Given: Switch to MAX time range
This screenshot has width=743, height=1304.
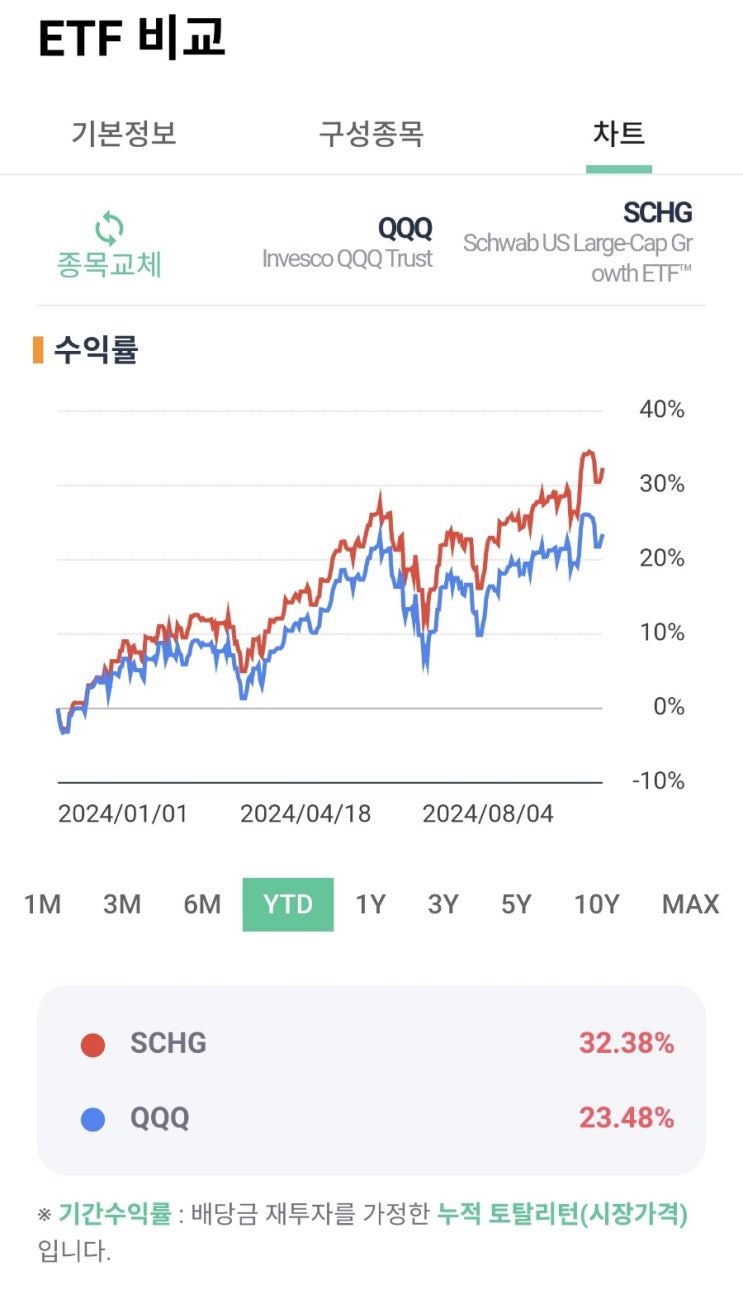Looking at the screenshot, I should click(x=690, y=905).
